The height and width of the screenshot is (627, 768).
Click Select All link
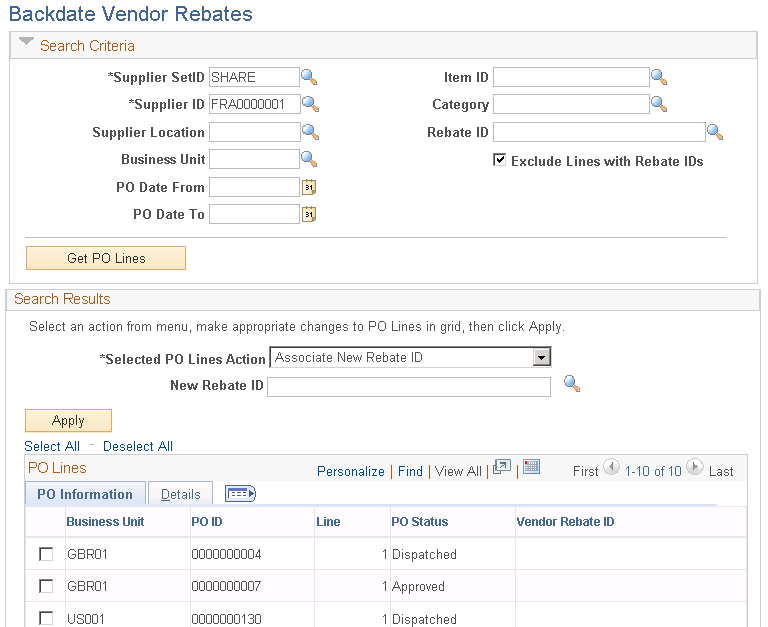pos(52,446)
